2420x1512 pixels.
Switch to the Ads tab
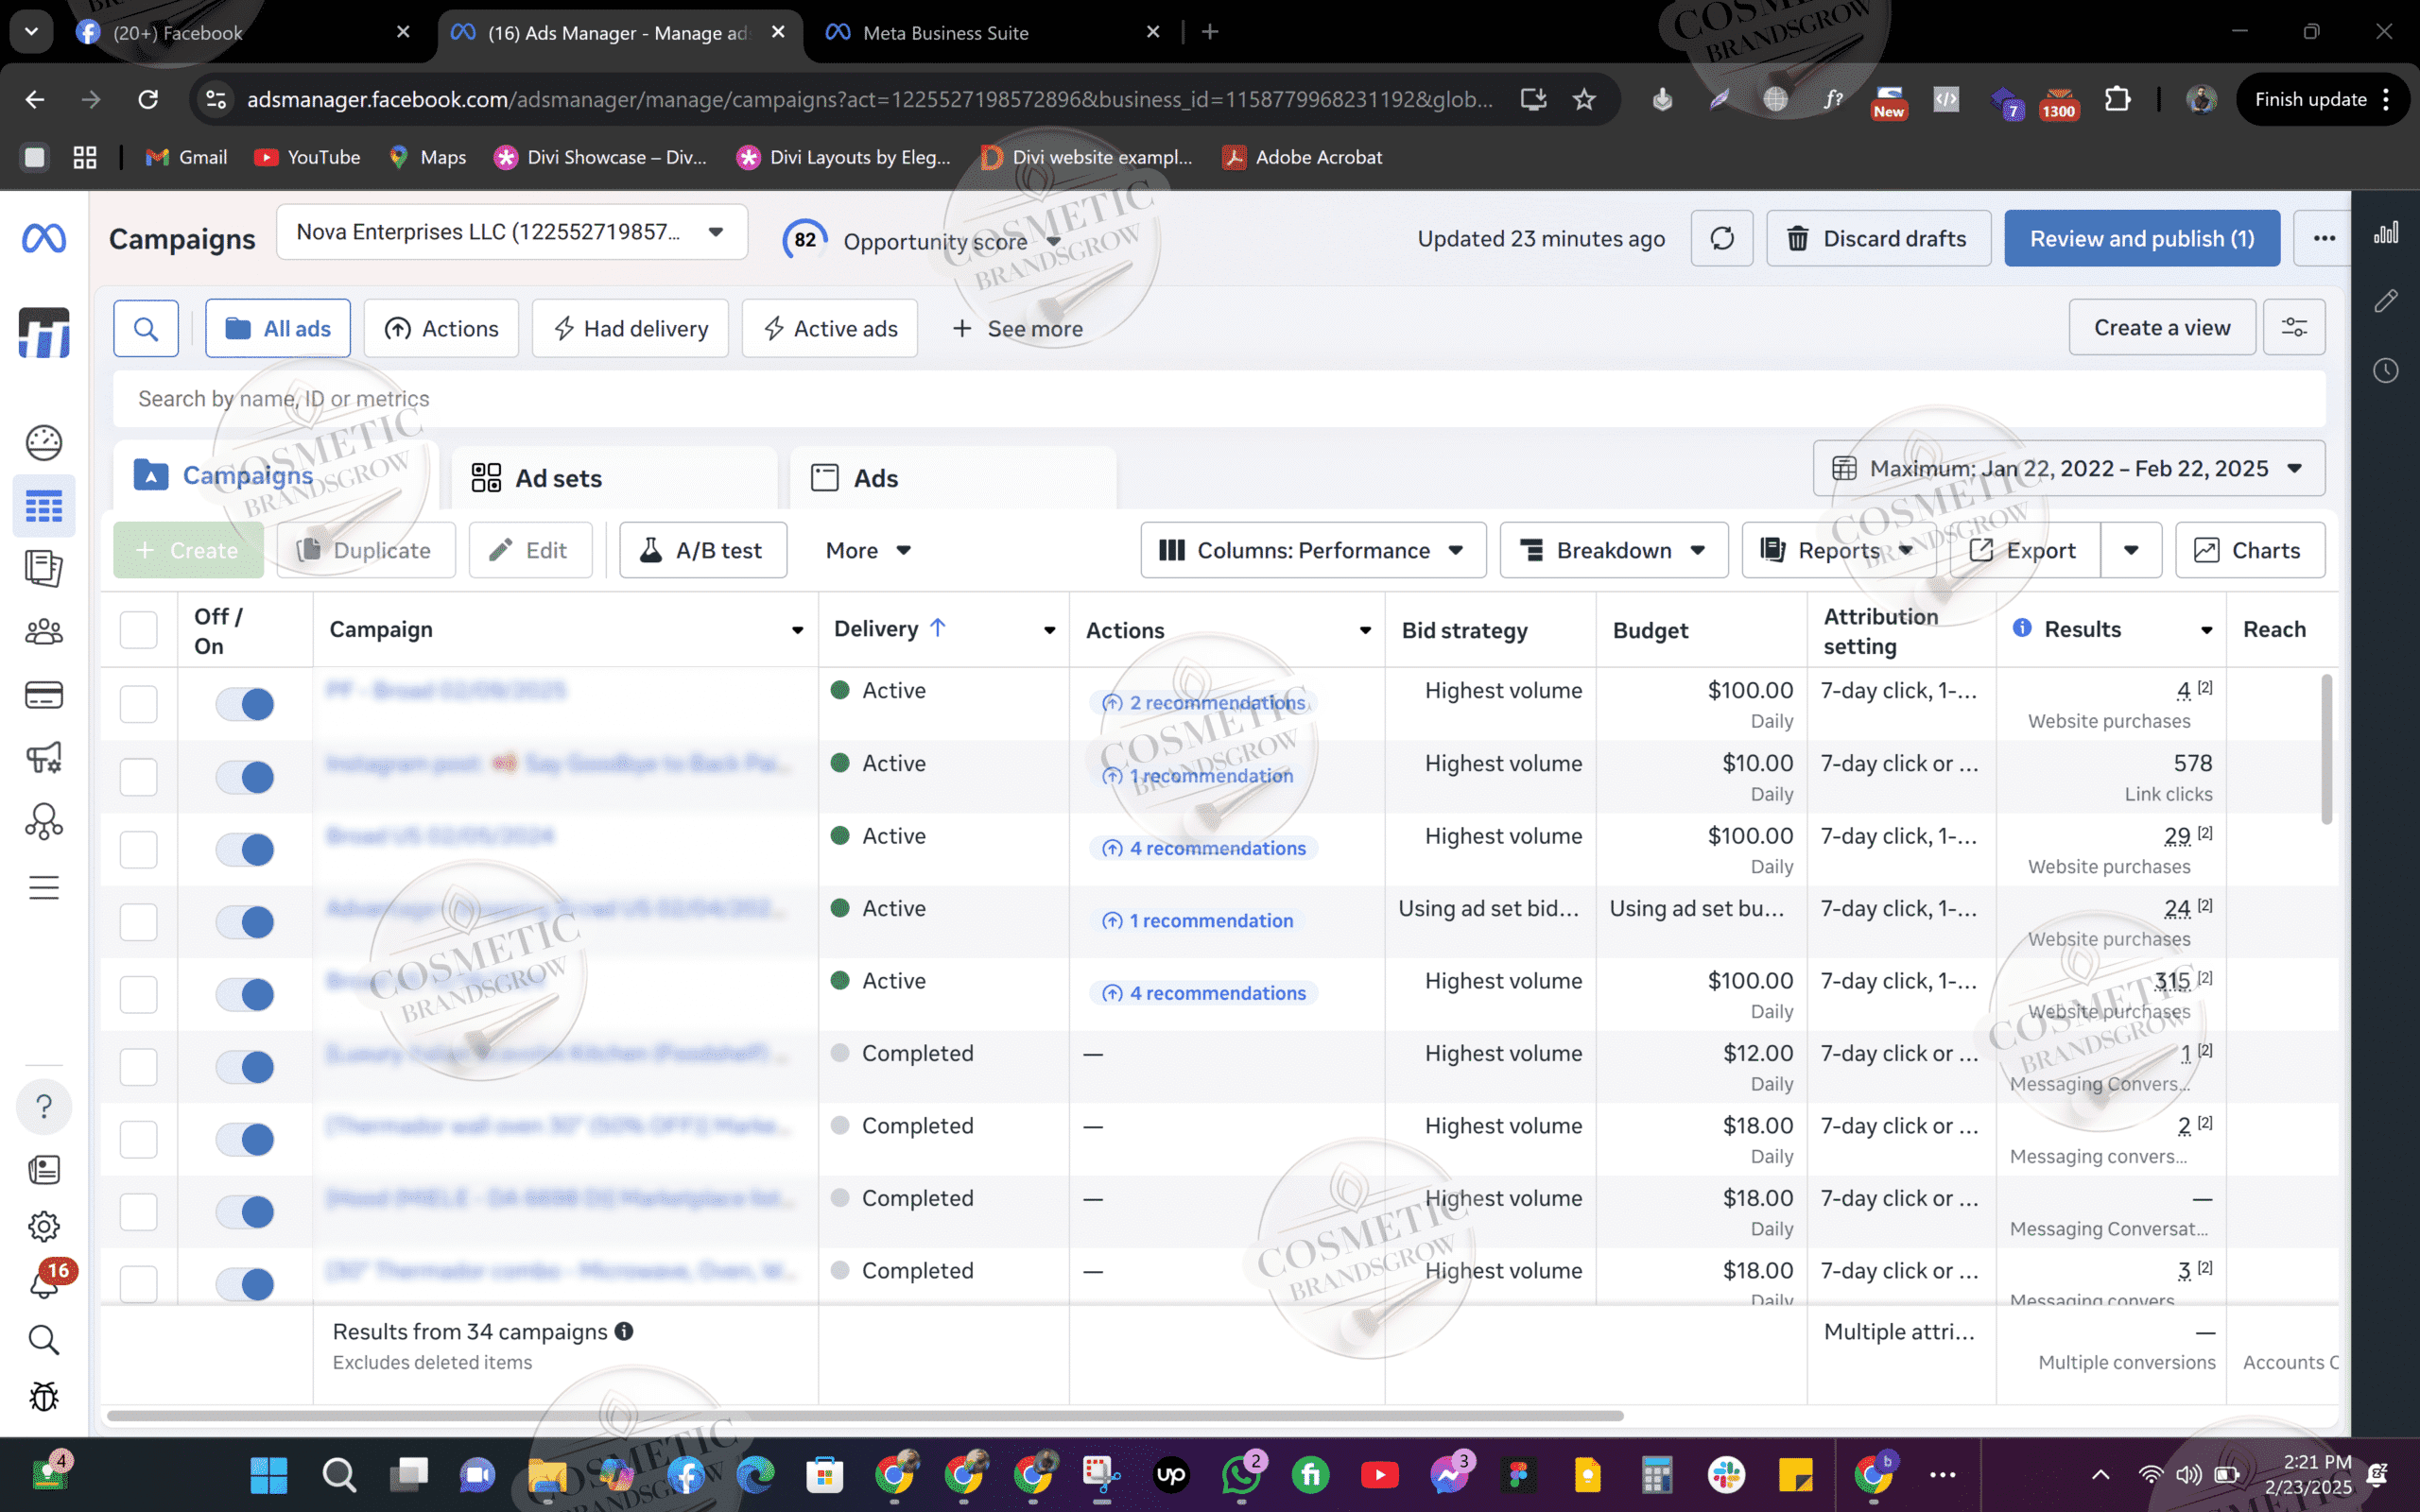(x=875, y=478)
